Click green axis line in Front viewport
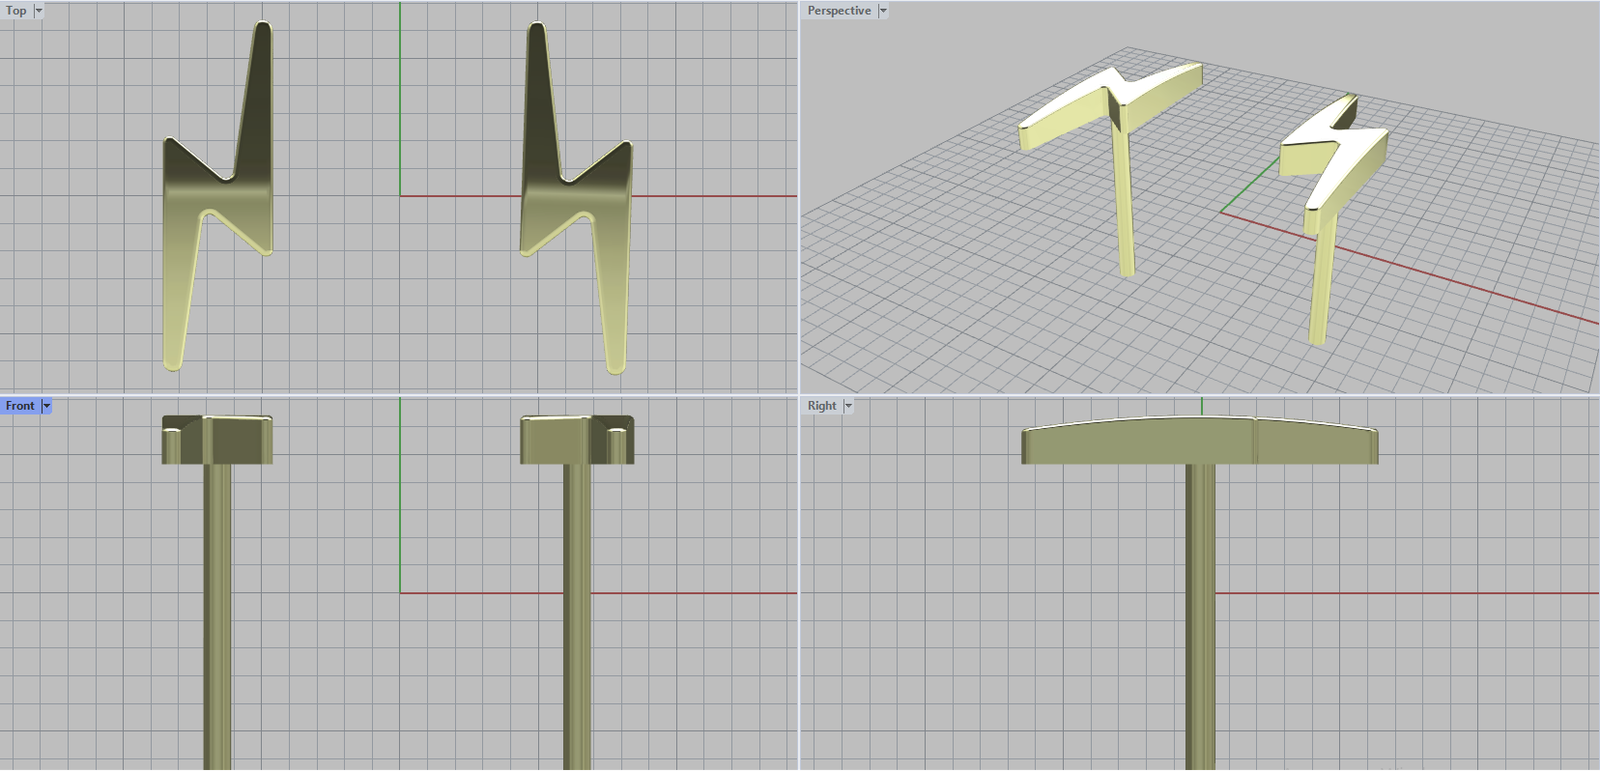Image resolution: width=1600 pixels, height=772 pixels. click(400, 500)
